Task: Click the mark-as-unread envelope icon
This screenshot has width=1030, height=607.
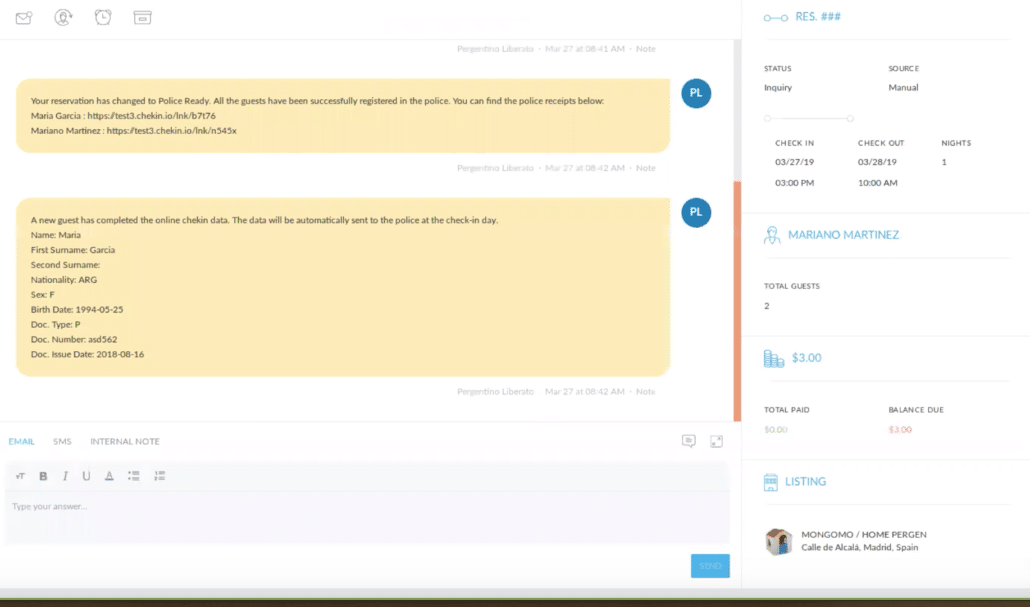Action: coord(24,17)
